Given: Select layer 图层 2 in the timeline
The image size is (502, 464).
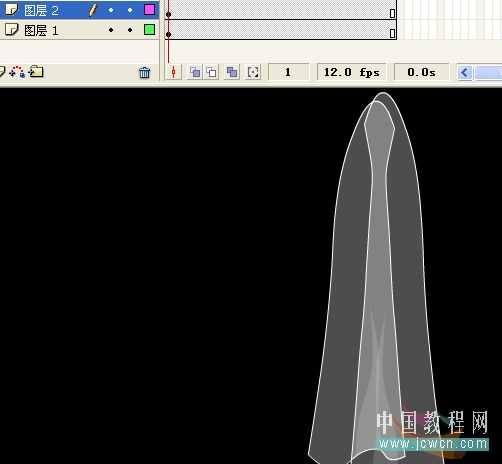Looking at the screenshot, I should (79, 10).
